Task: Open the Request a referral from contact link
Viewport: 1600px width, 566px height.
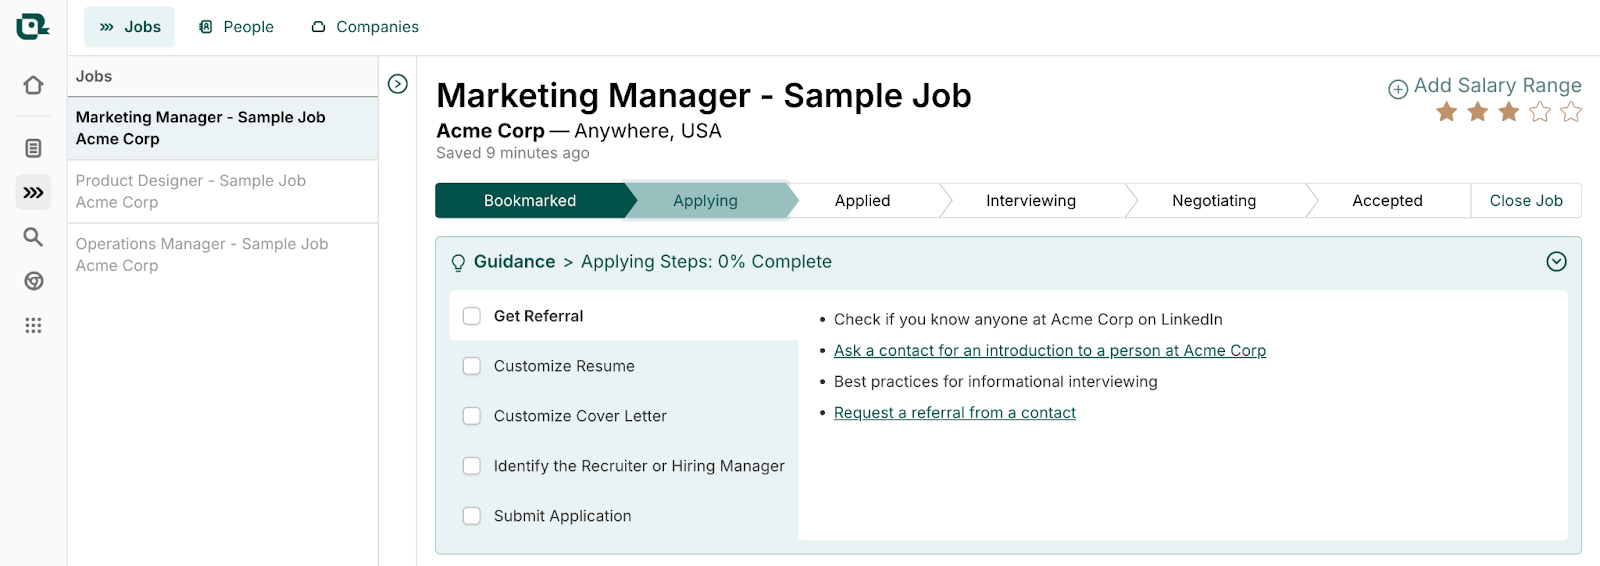Action: pyautogui.click(x=954, y=413)
